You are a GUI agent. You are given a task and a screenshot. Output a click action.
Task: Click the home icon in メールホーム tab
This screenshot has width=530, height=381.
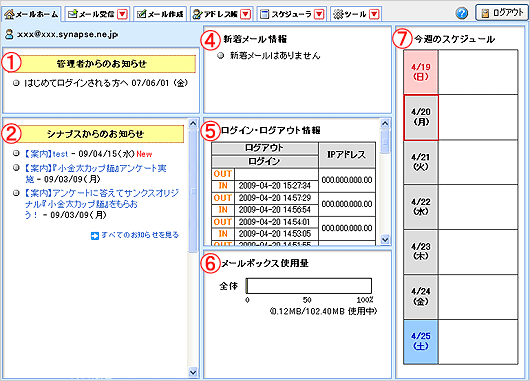(9, 14)
